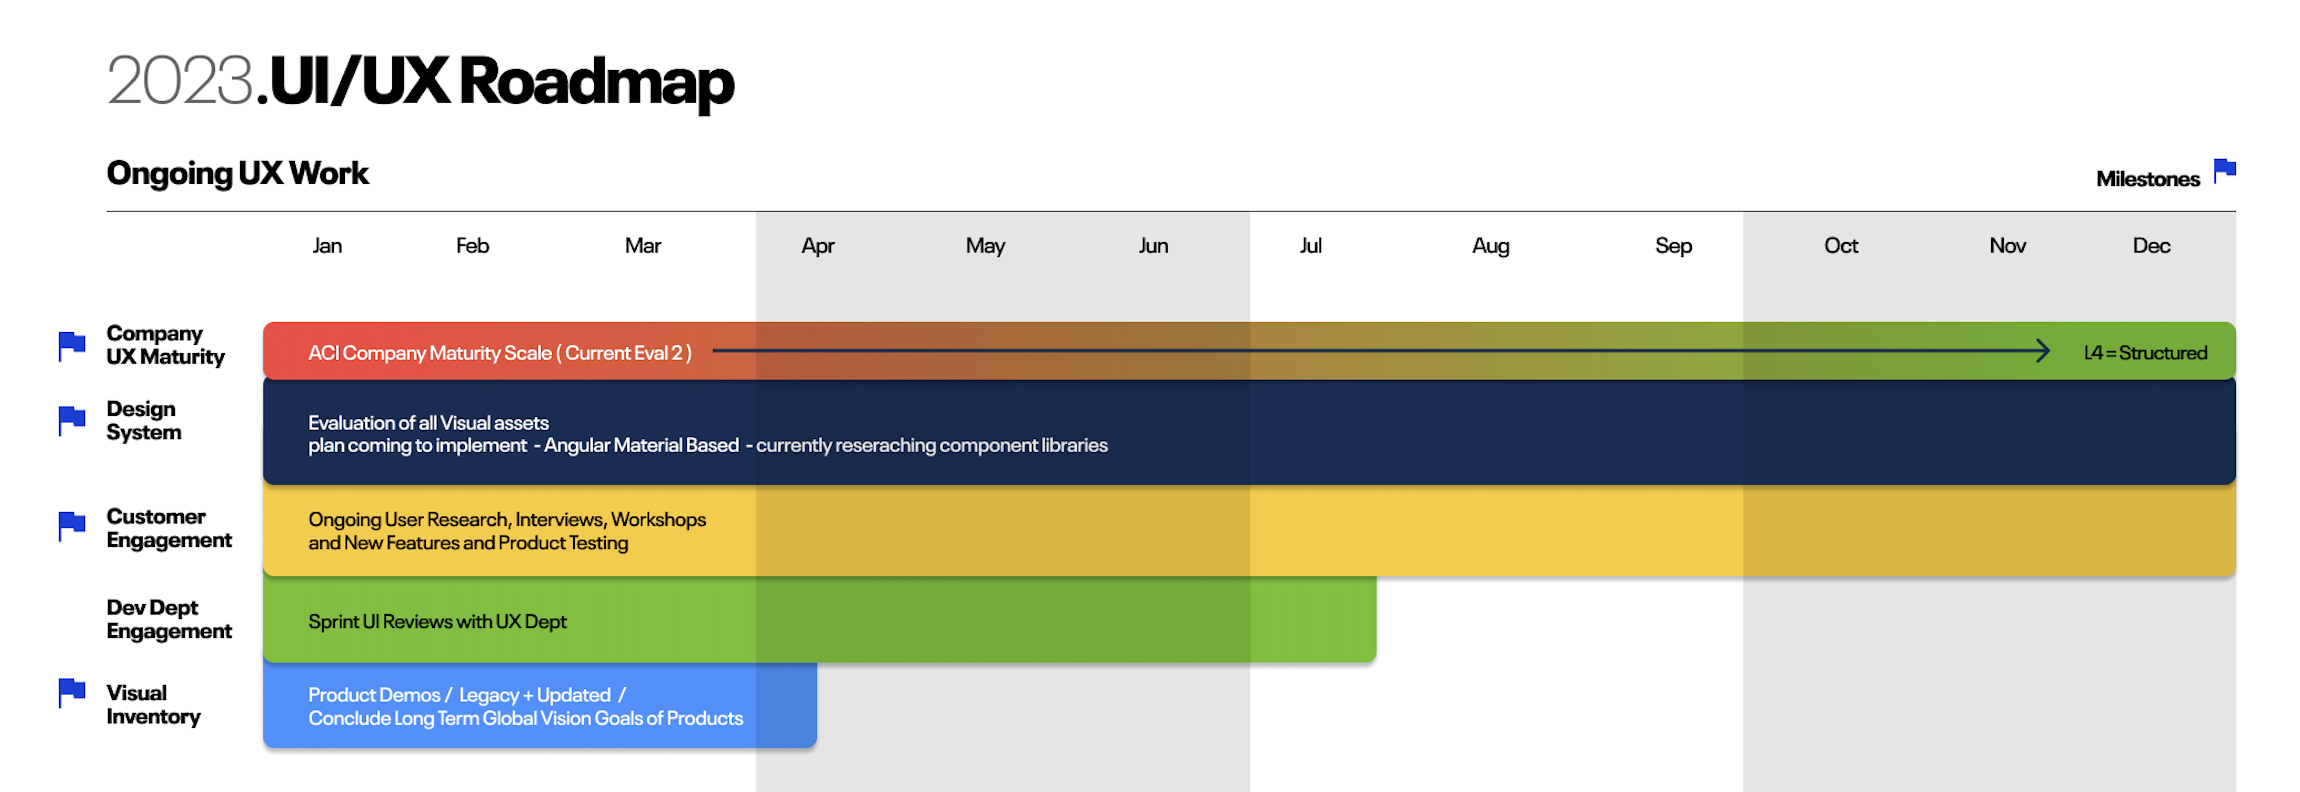Click the Nov month header
Image resolution: width=2300 pixels, height=792 pixels.
click(x=2007, y=246)
